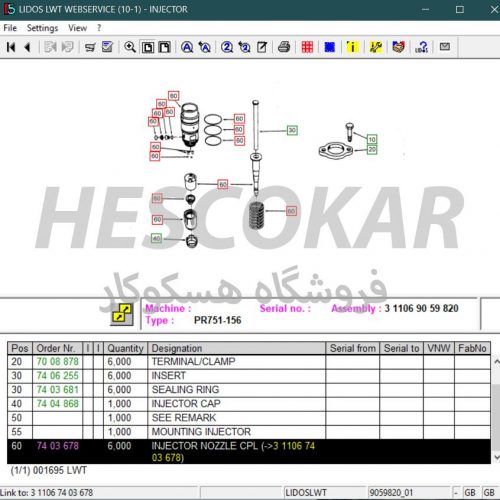The image size is (500, 500).
Task: Click order number 70 08 878
Action: 58,362
